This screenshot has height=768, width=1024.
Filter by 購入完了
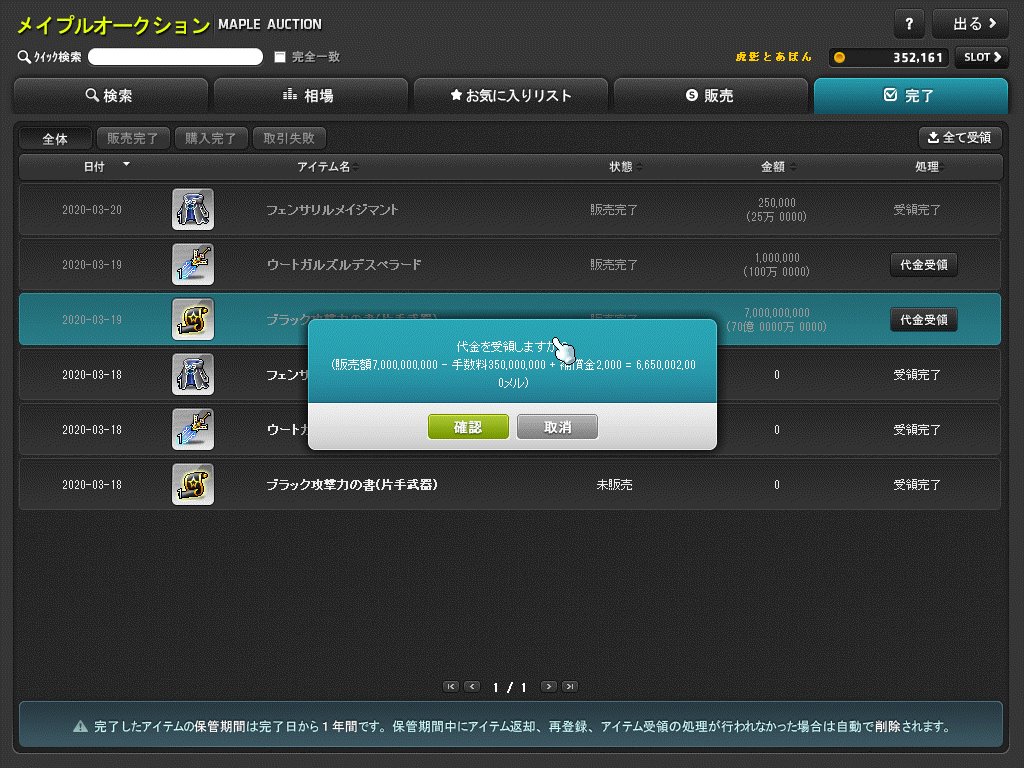[211, 138]
